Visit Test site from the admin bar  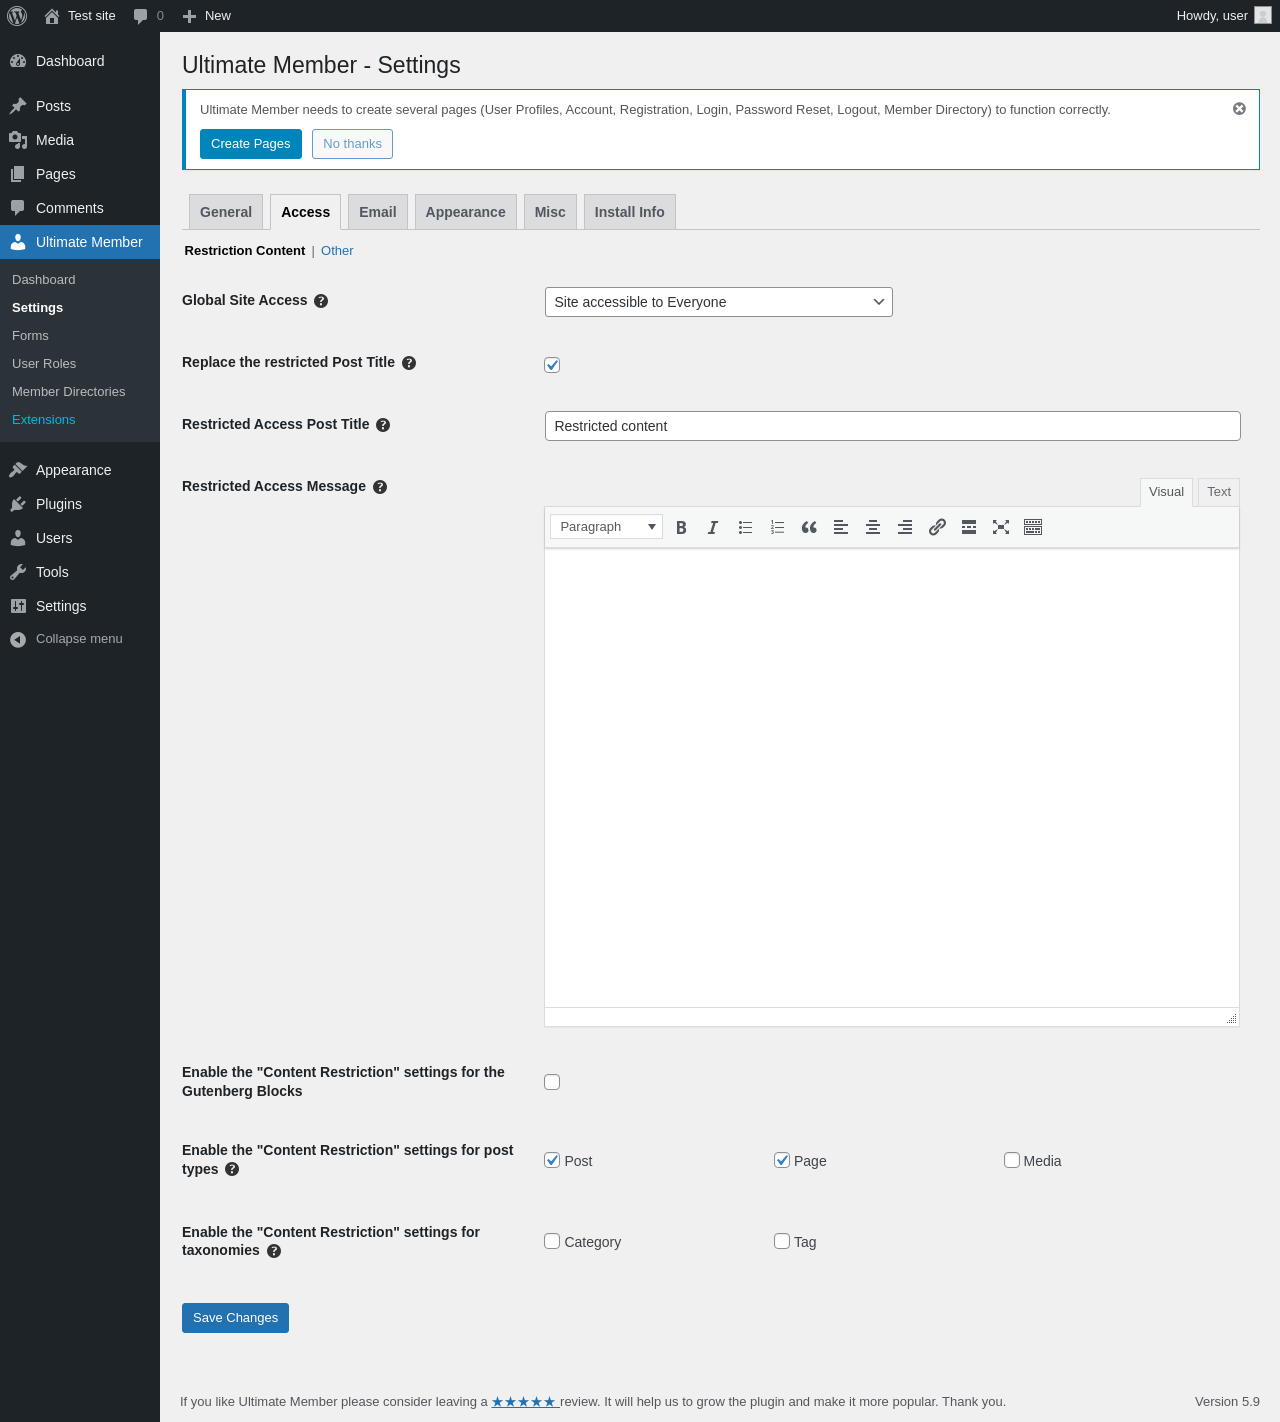(x=80, y=16)
